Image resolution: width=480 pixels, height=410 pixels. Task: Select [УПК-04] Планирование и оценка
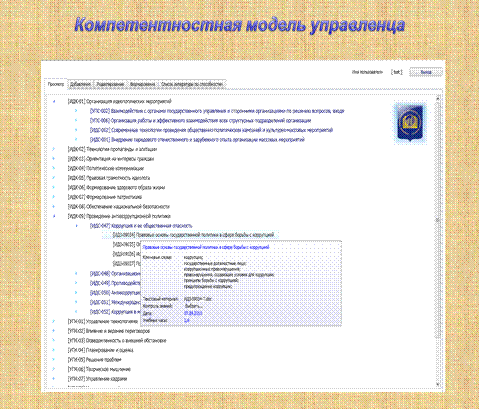[x=101, y=350]
